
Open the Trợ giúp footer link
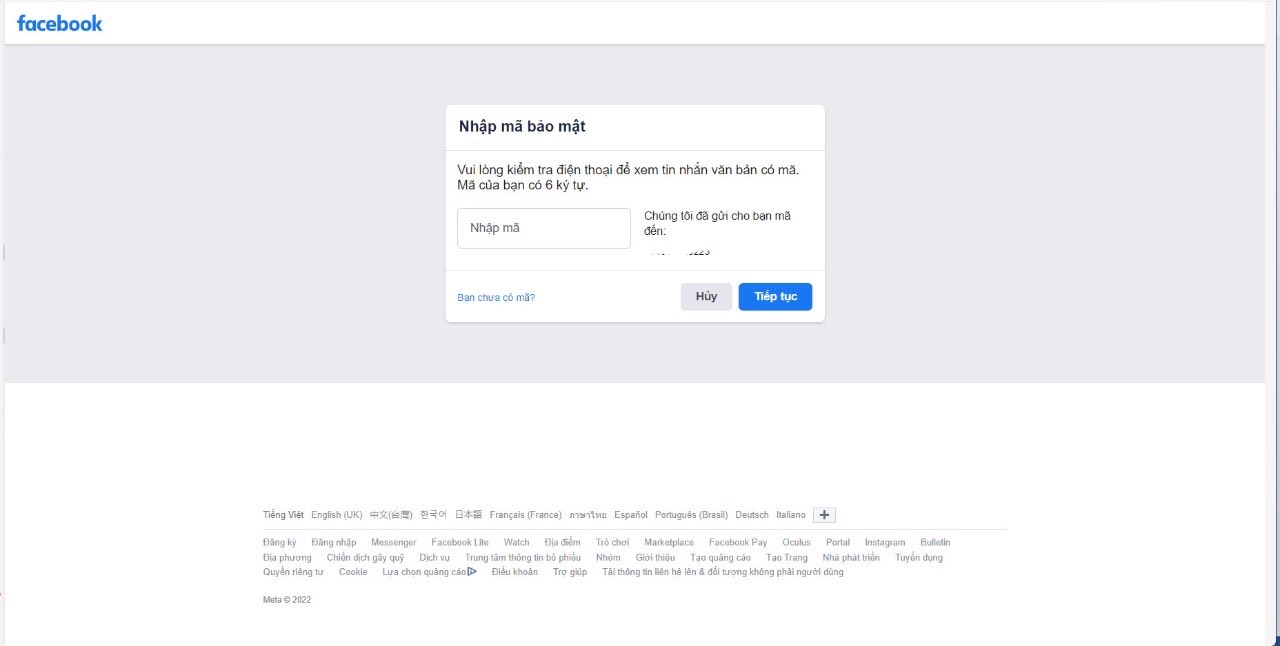570,572
